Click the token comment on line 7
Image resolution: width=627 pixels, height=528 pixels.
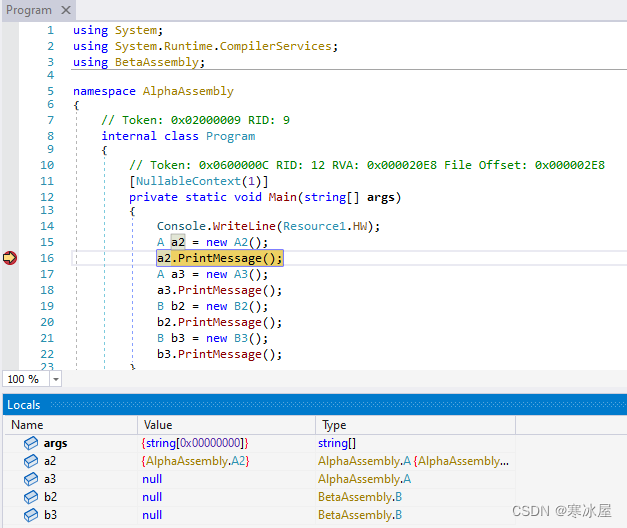[196, 120]
